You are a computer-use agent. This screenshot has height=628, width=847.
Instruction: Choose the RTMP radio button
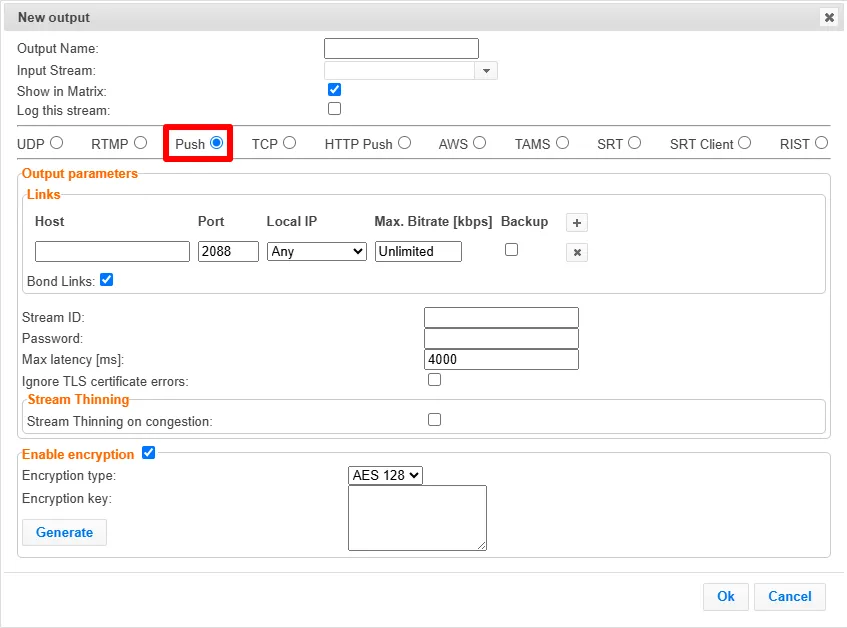[x=140, y=143]
